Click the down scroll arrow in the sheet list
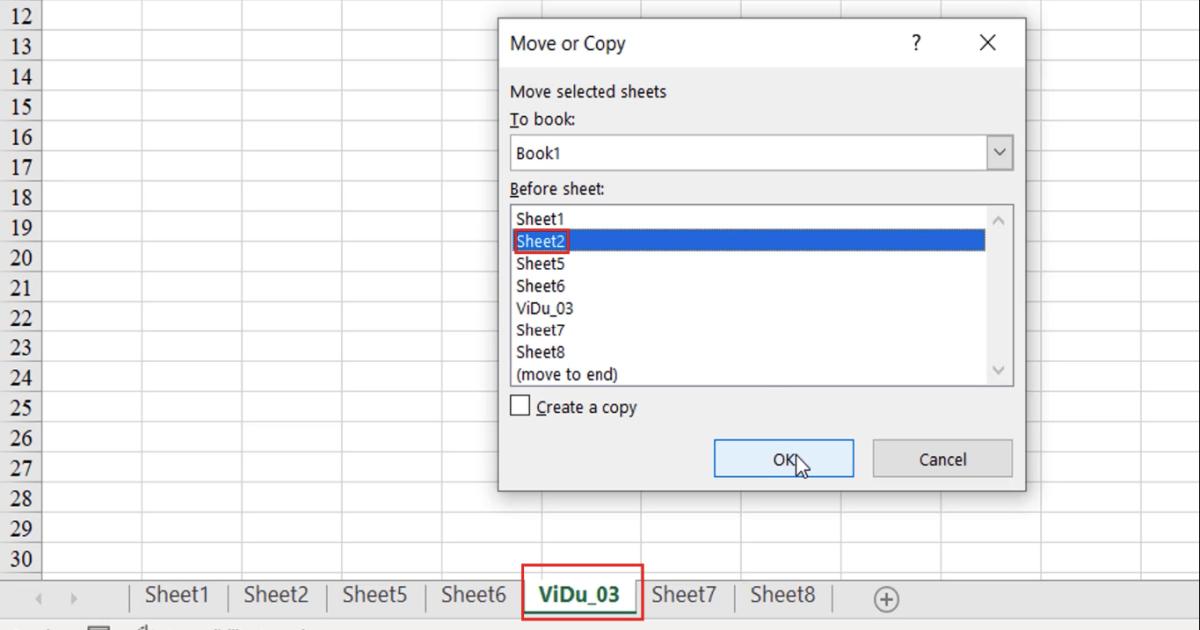The image size is (1200, 630). pyautogui.click(x=997, y=371)
